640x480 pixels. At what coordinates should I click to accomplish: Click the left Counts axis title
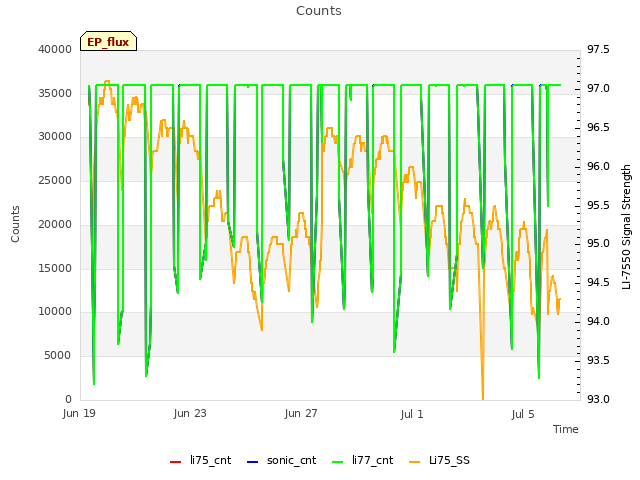15,224
